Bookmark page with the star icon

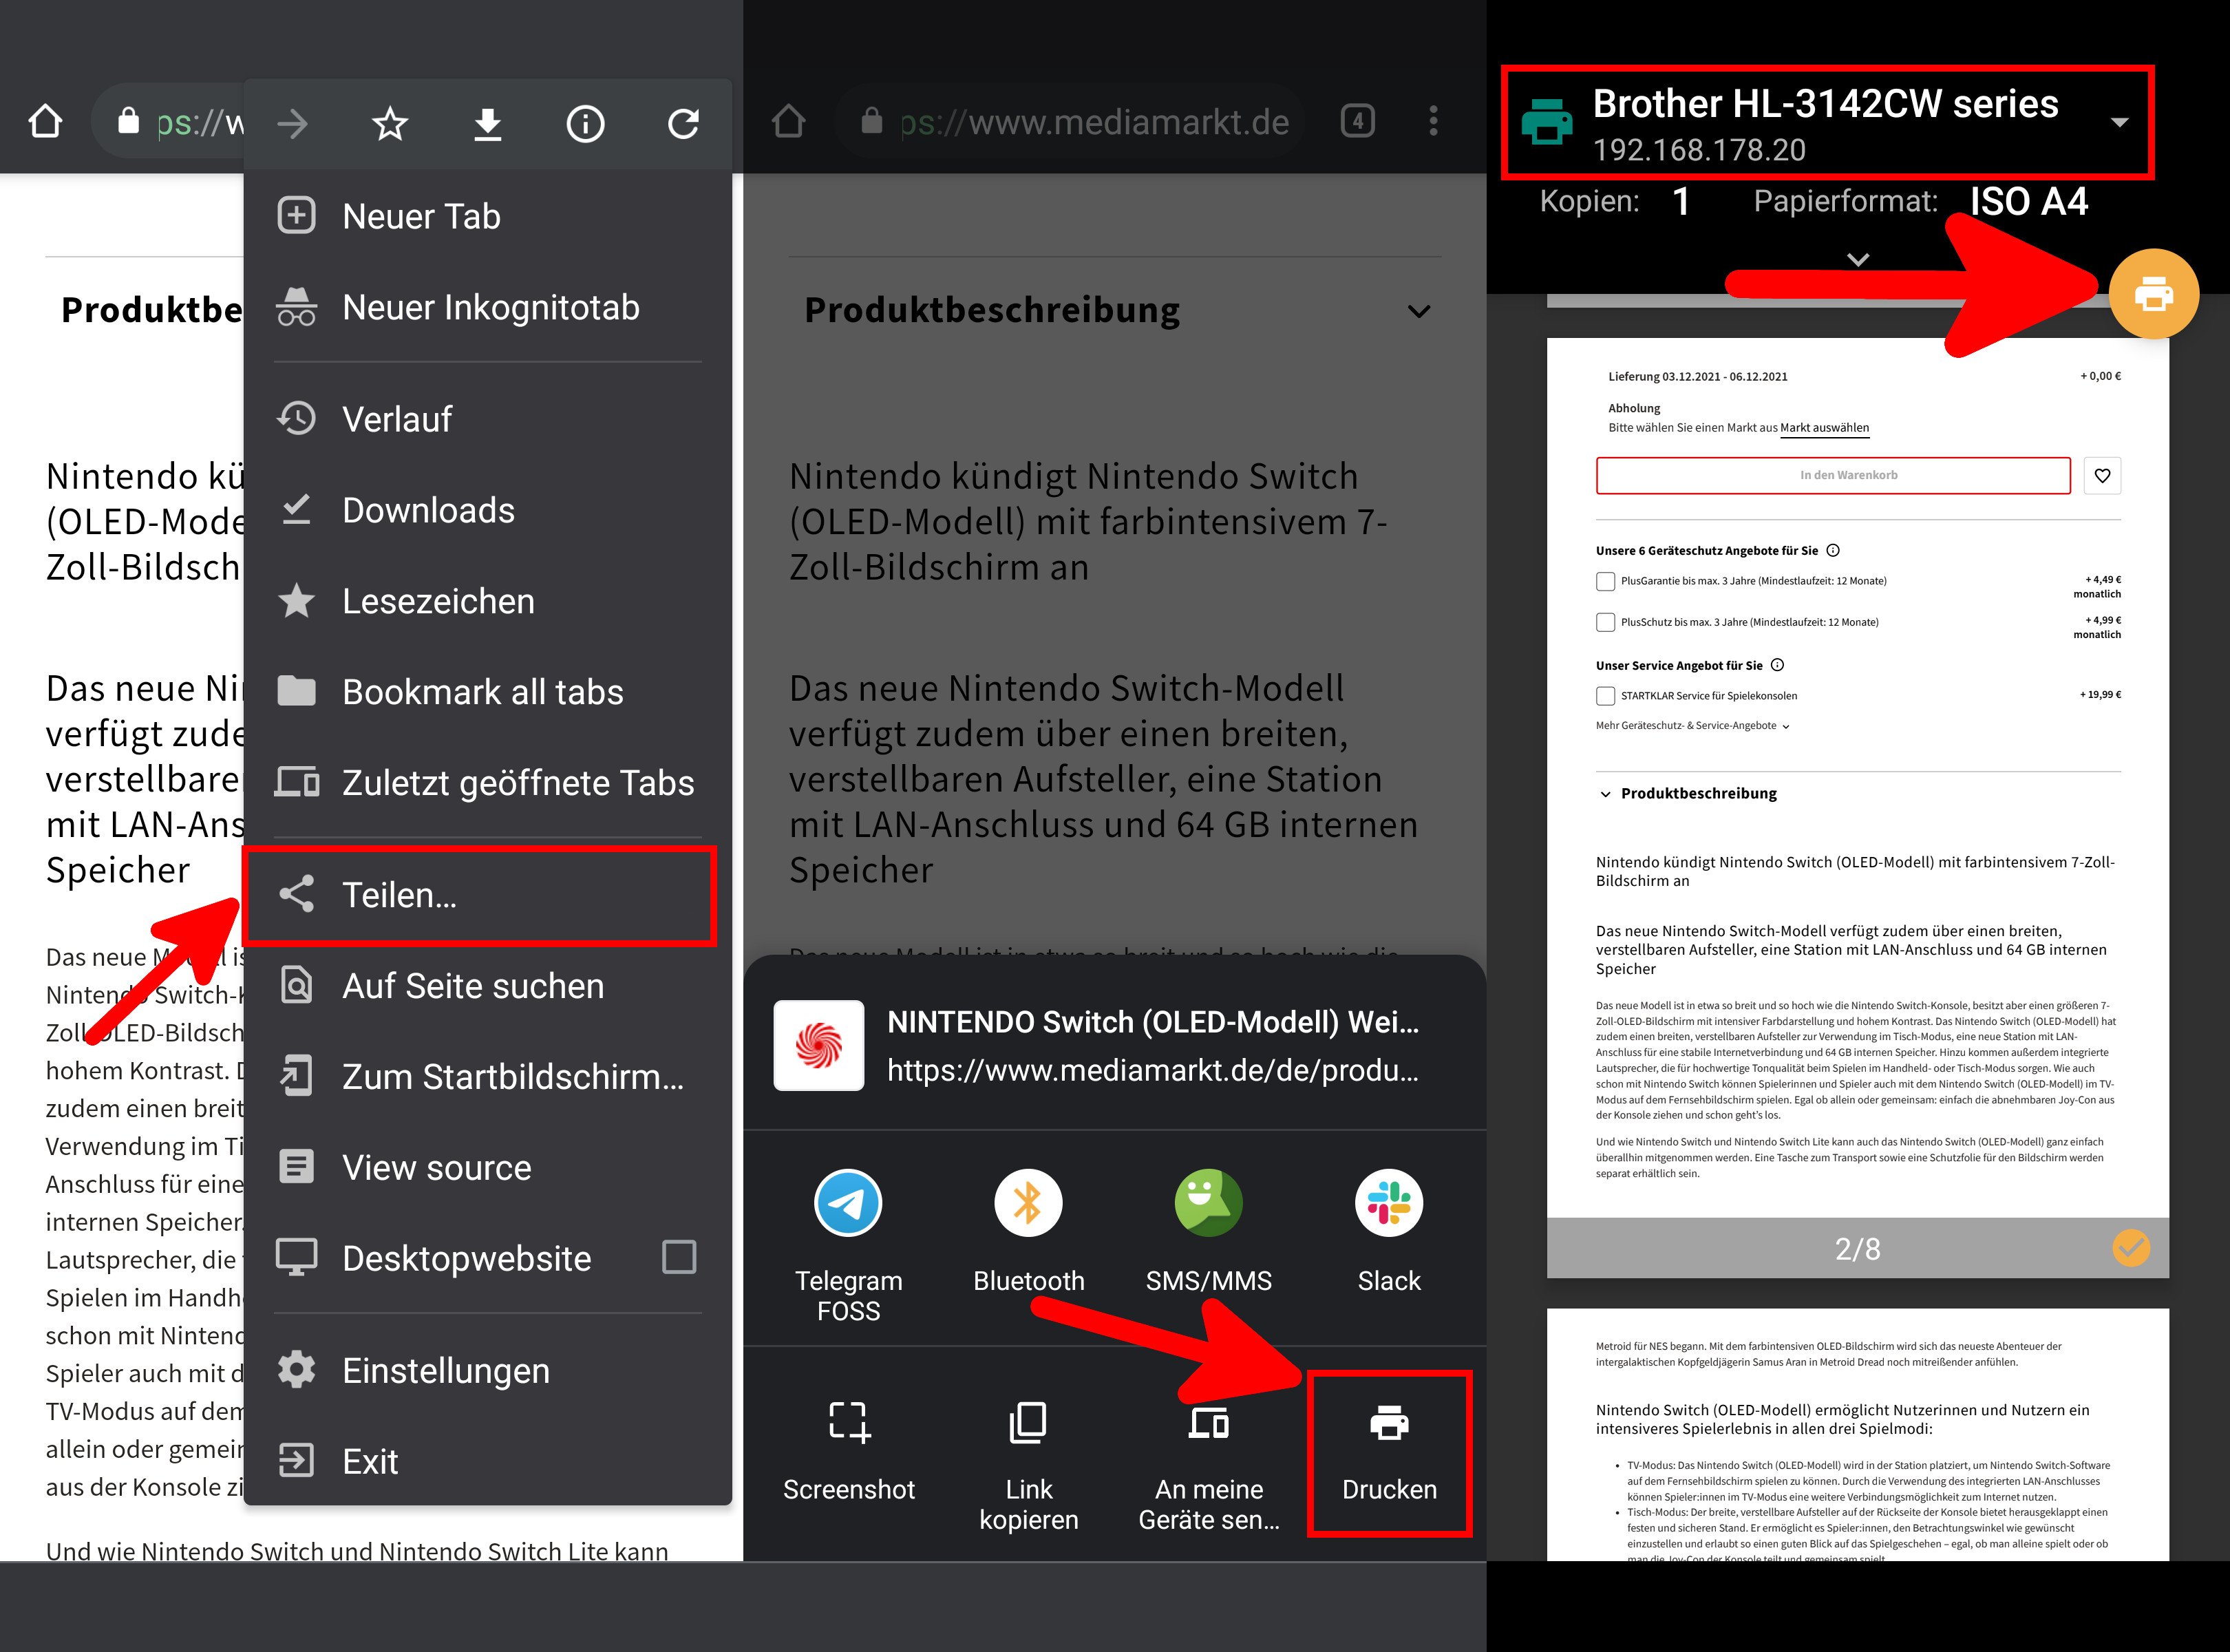(390, 124)
